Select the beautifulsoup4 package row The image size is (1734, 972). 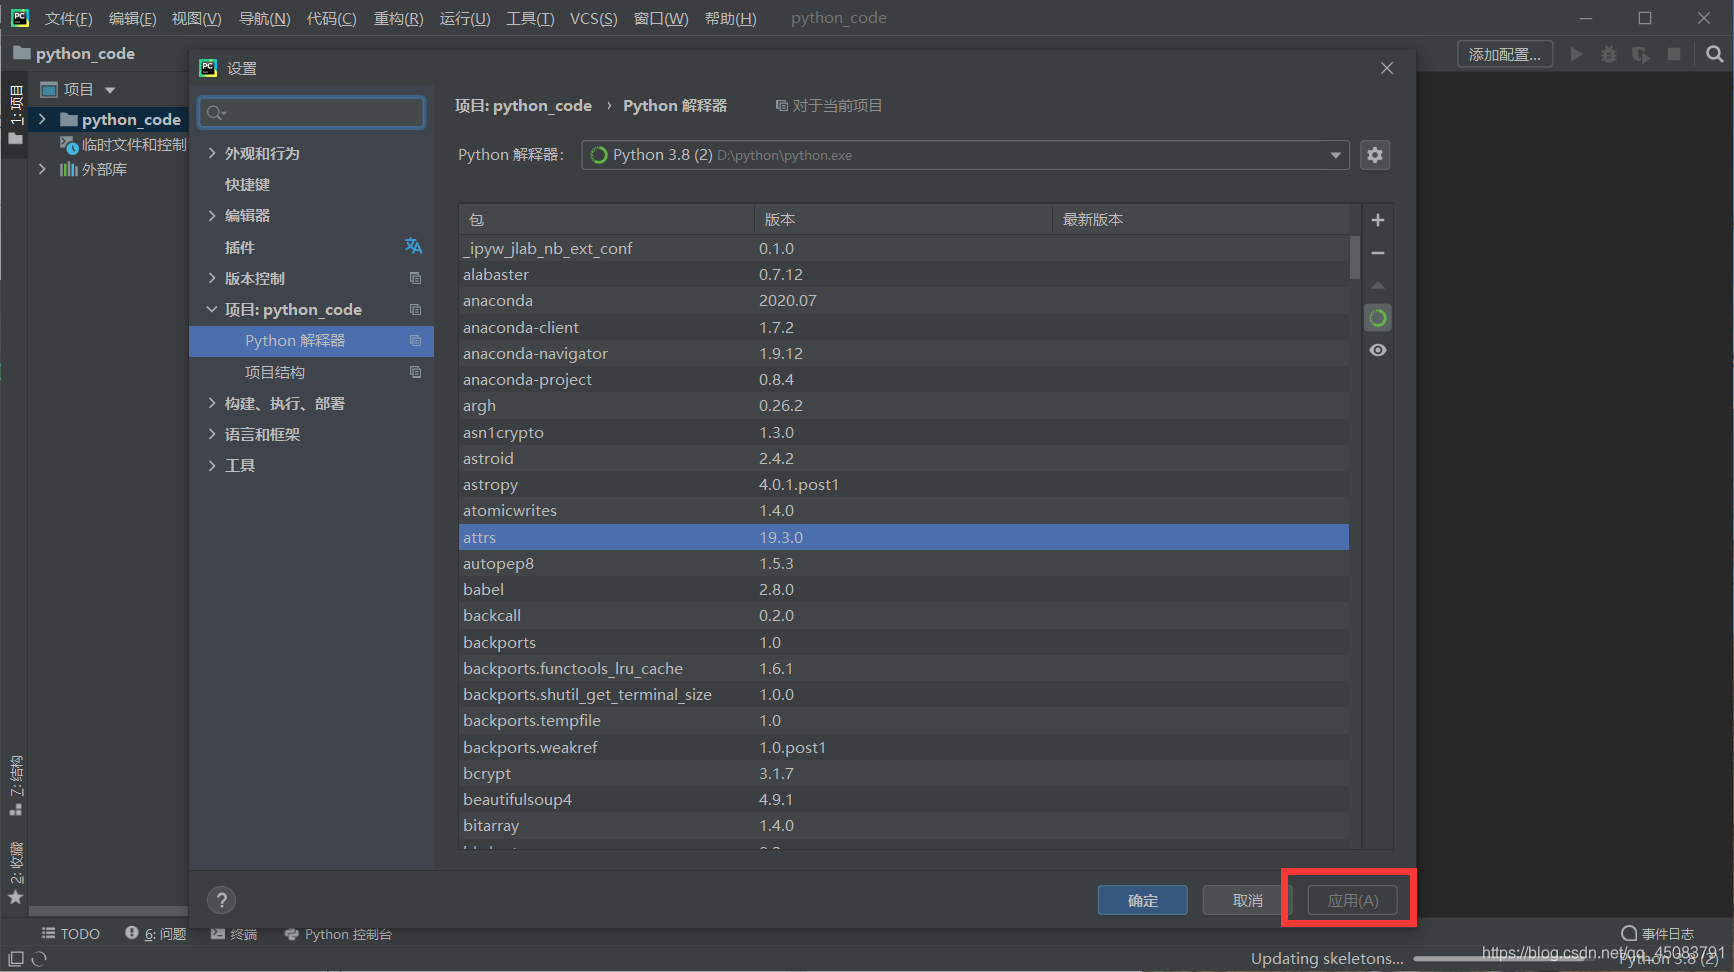tap(904, 799)
